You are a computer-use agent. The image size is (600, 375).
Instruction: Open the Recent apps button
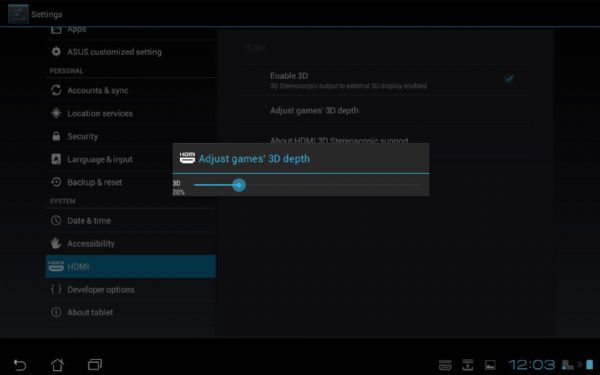click(95, 365)
